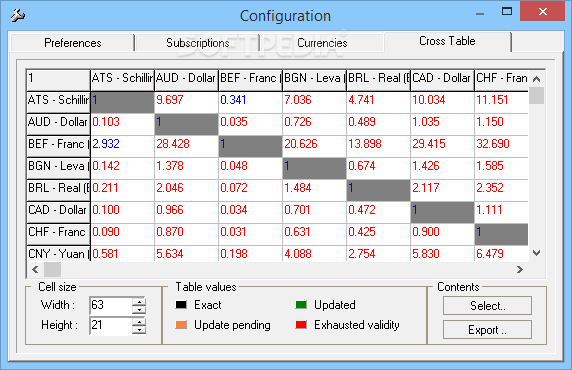Select the cell with value 0.900
Image resolution: width=572 pixels, height=370 pixels.
[x=442, y=234]
